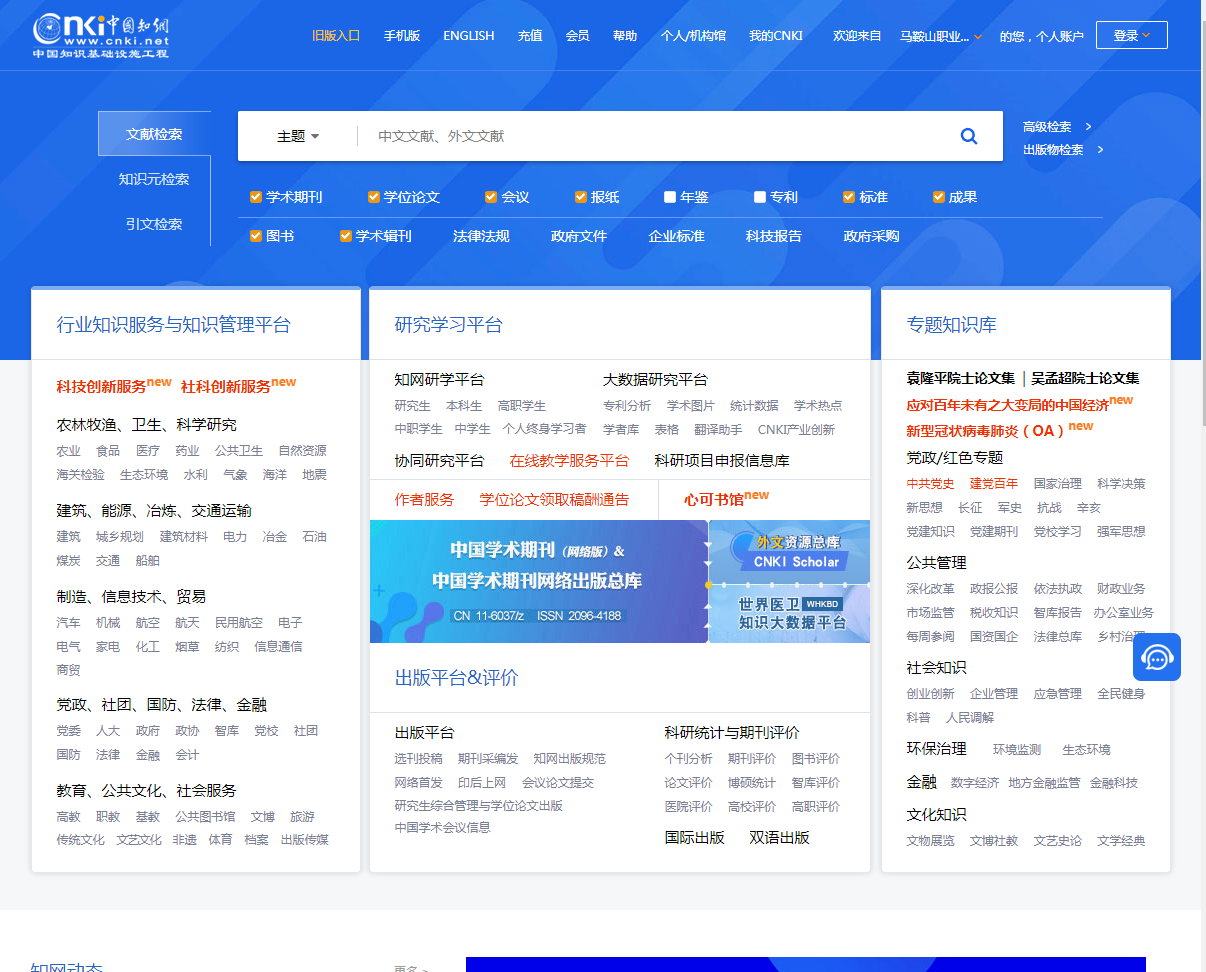Click 翻译助手 tool link
Viewport: 1206px width, 972px height.
point(718,429)
